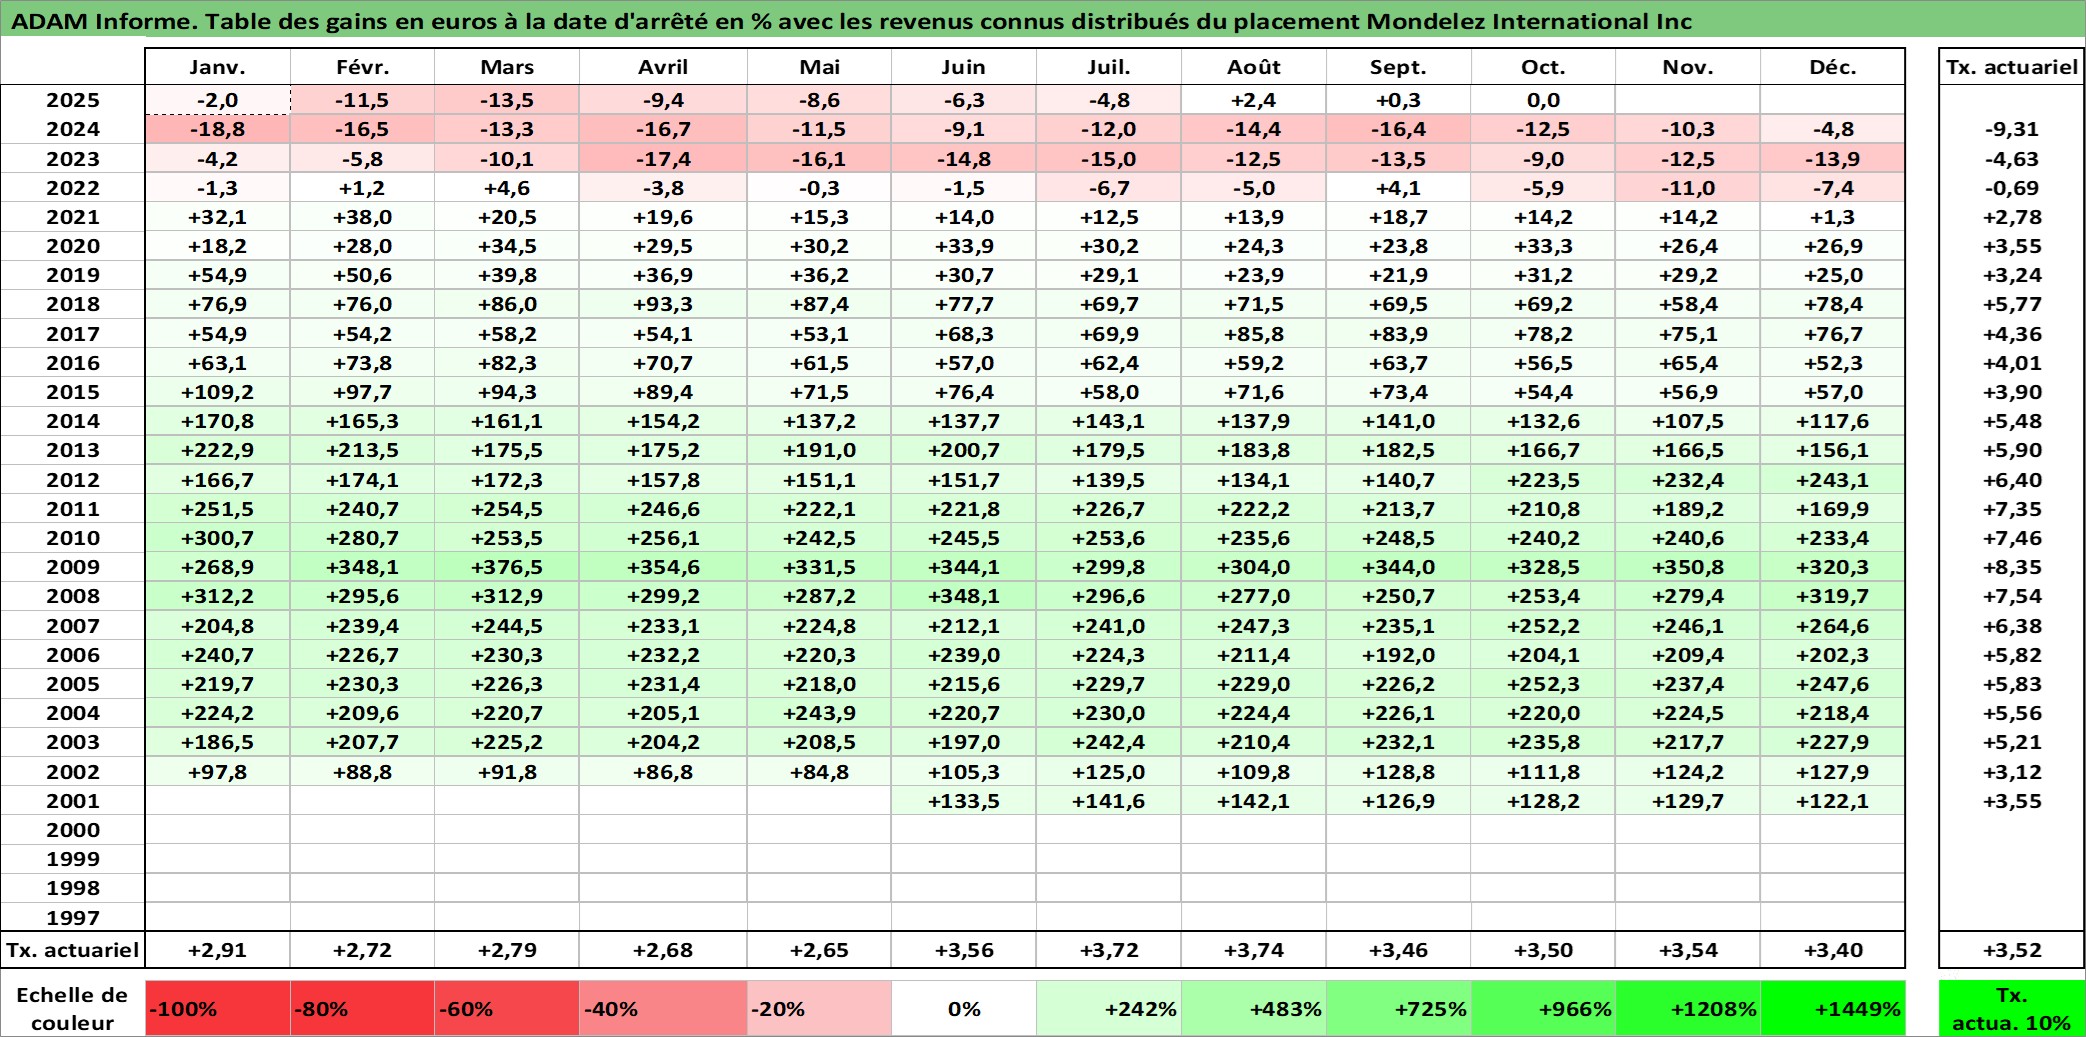Click the -60% color swatch
This screenshot has height=1037, width=2086.
(x=507, y=1008)
